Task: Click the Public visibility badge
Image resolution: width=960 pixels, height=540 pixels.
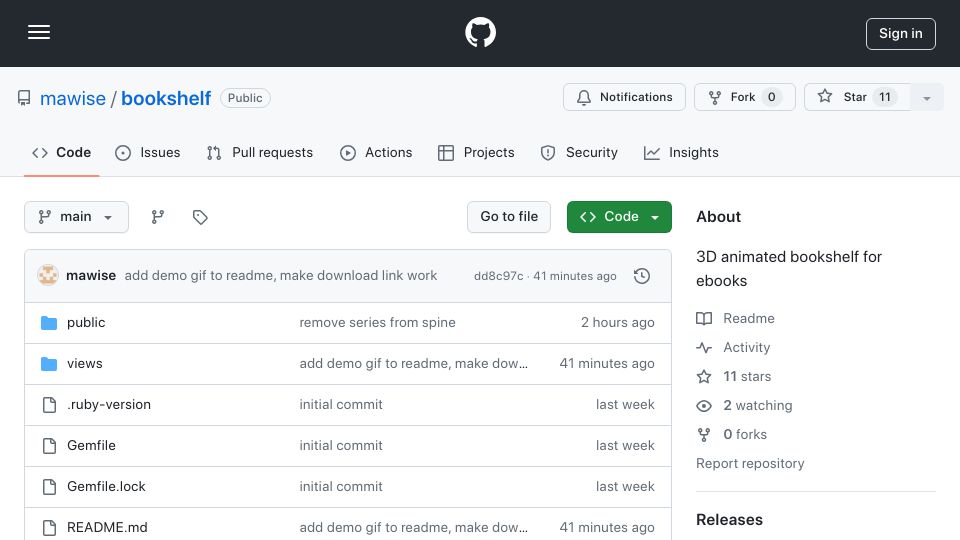Action: tap(245, 98)
